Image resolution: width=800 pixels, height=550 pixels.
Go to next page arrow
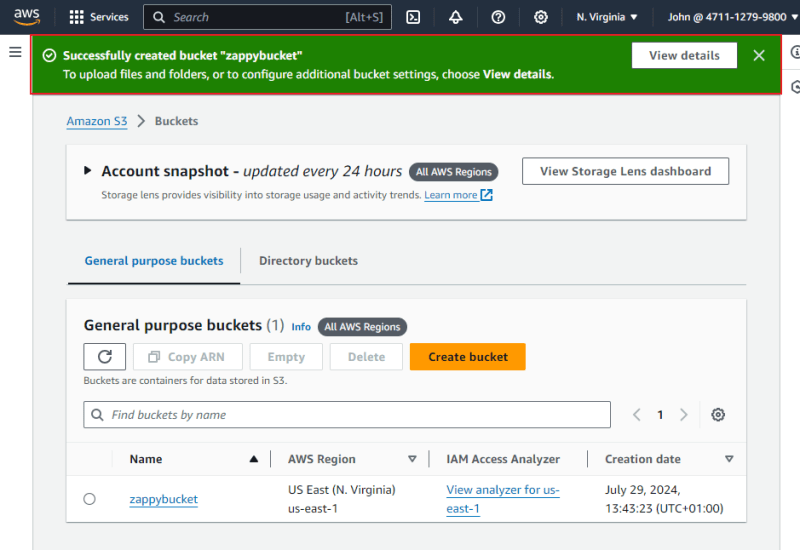pyautogui.click(x=684, y=414)
